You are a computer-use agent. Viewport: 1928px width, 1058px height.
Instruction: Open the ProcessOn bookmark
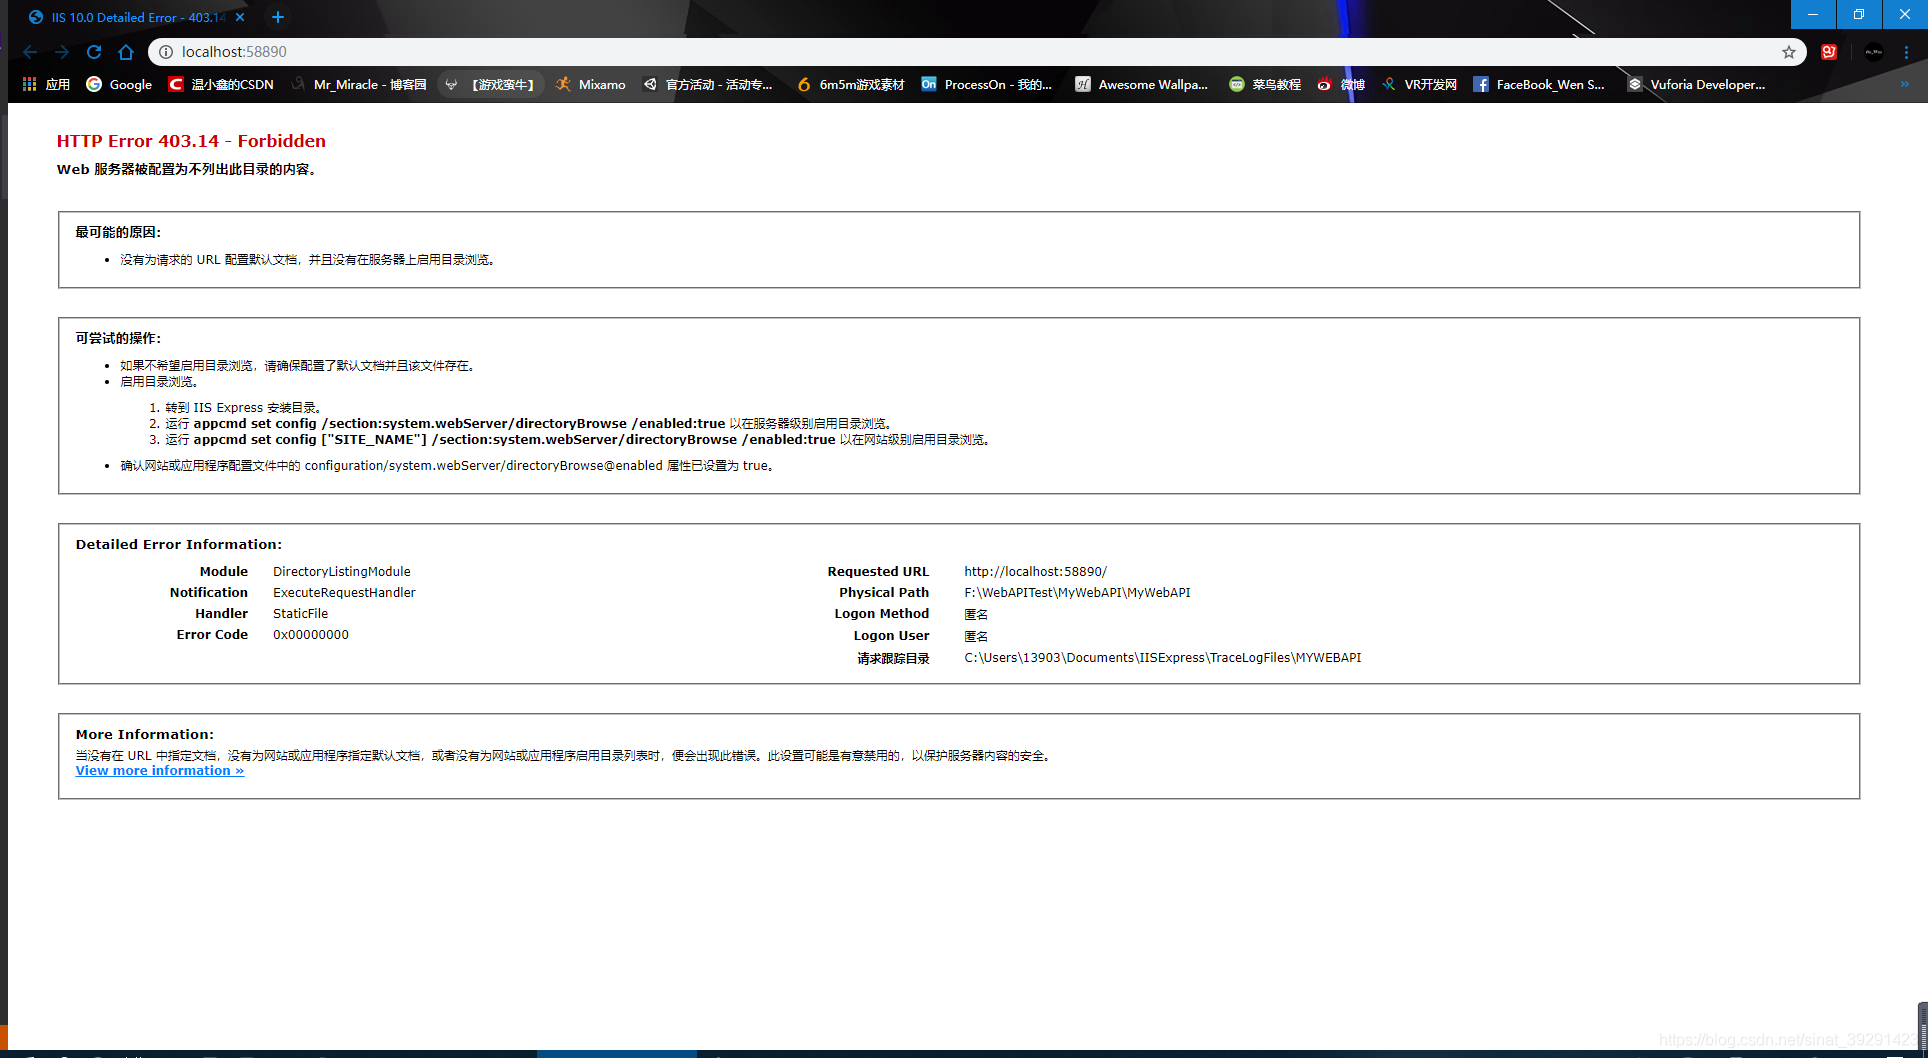click(x=987, y=85)
